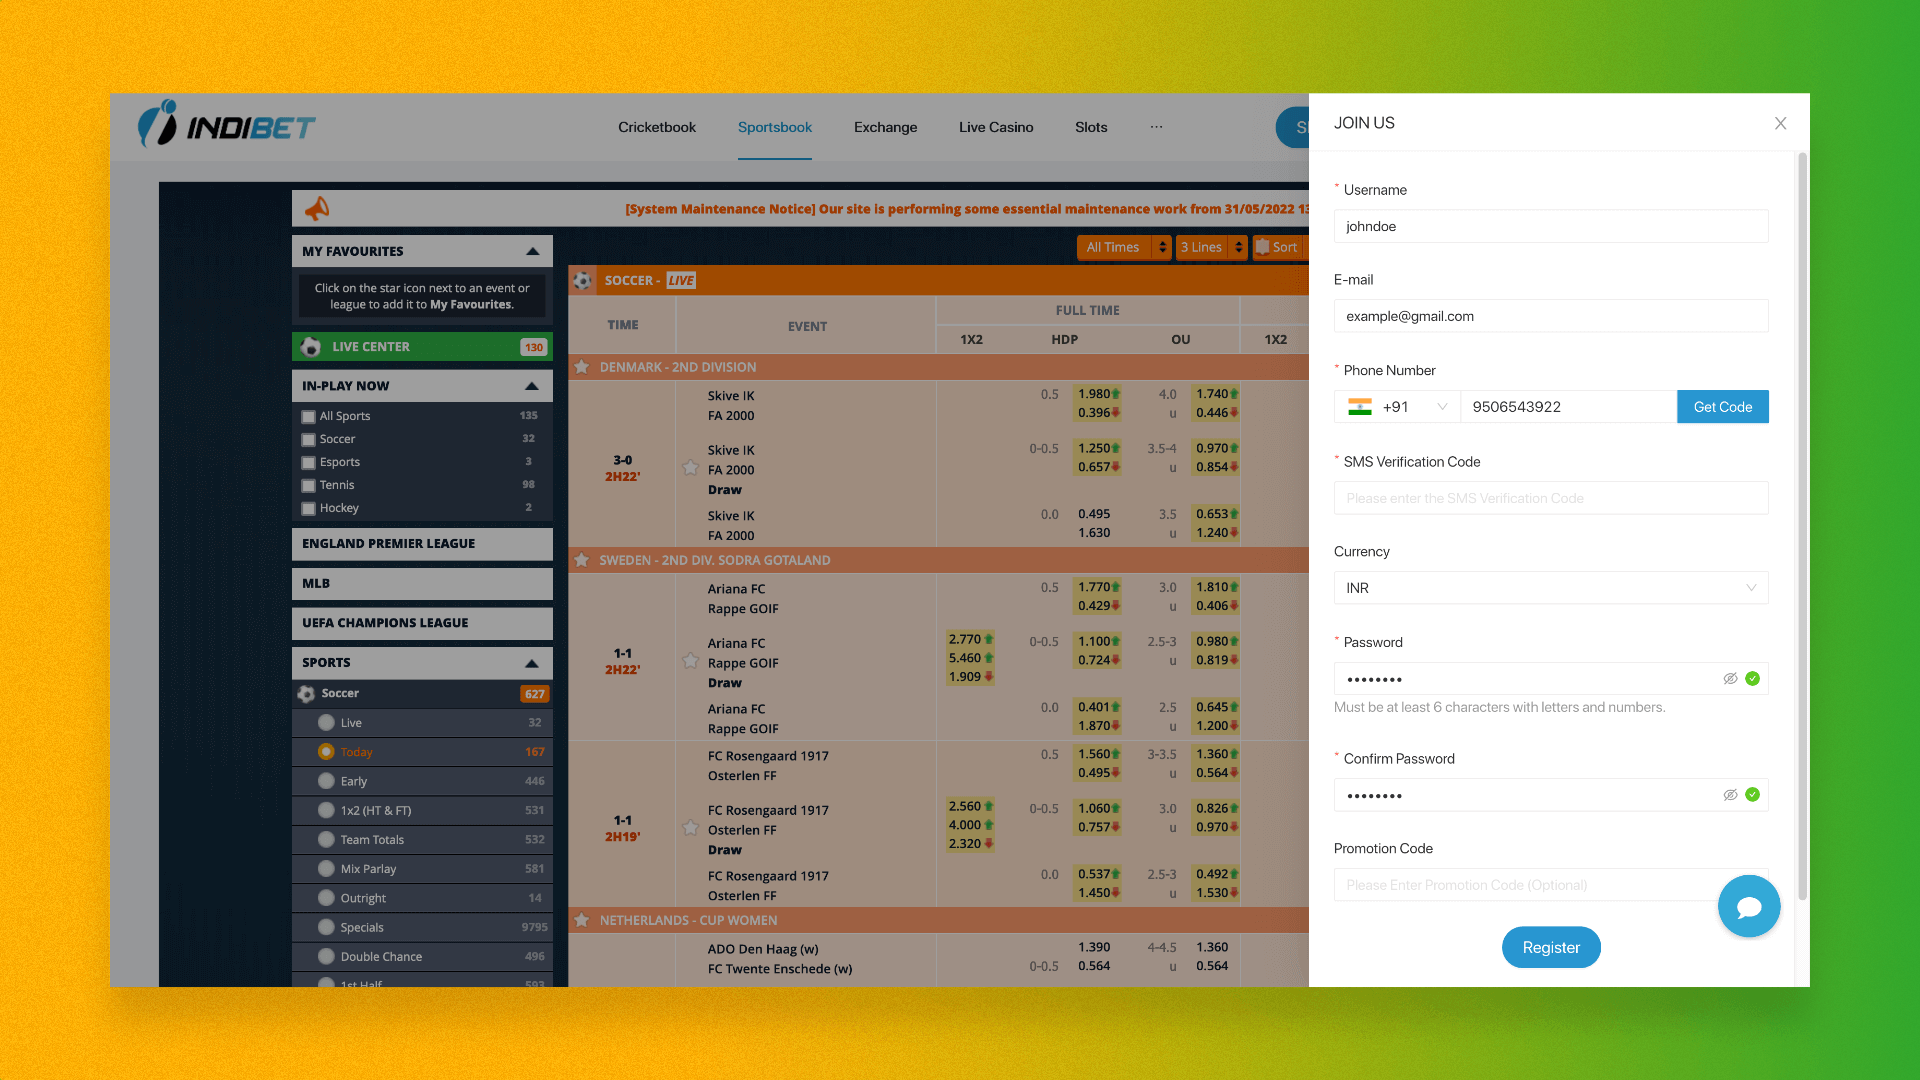Viewport: 1920px width, 1080px height.
Task: Select the Sportsbook tab
Action: click(774, 127)
